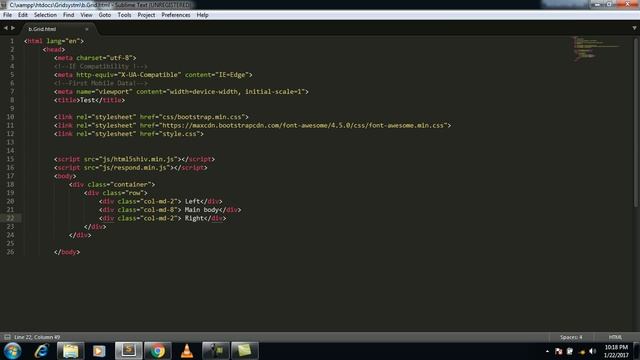Image resolution: width=640 pixels, height=360 pixels.
Task: Change syntax via 'HTML' status item
Action: (616, 337)
